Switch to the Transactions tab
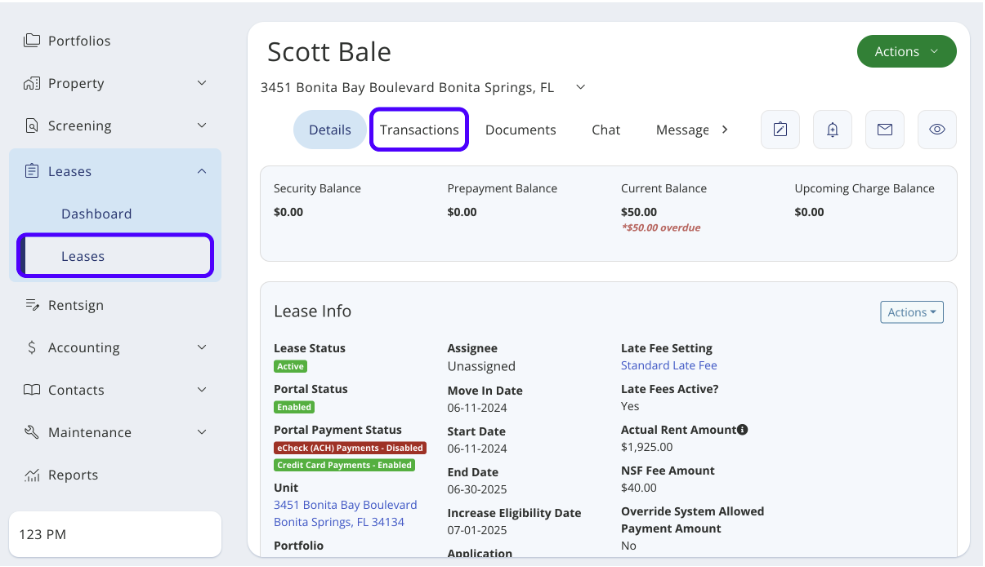The height and width of the screenshot is (567, 985). (419, 130)
